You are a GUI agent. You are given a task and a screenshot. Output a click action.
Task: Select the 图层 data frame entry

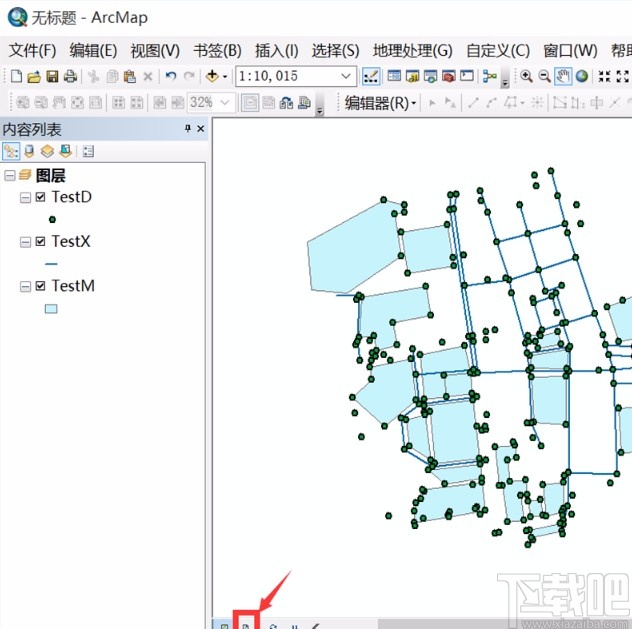coord(50,175)
